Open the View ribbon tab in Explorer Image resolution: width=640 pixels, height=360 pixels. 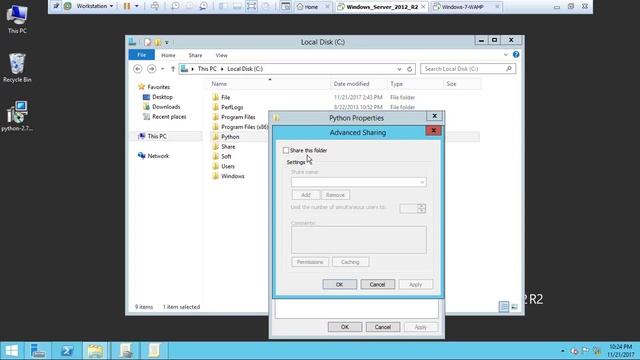click(221, 55)
